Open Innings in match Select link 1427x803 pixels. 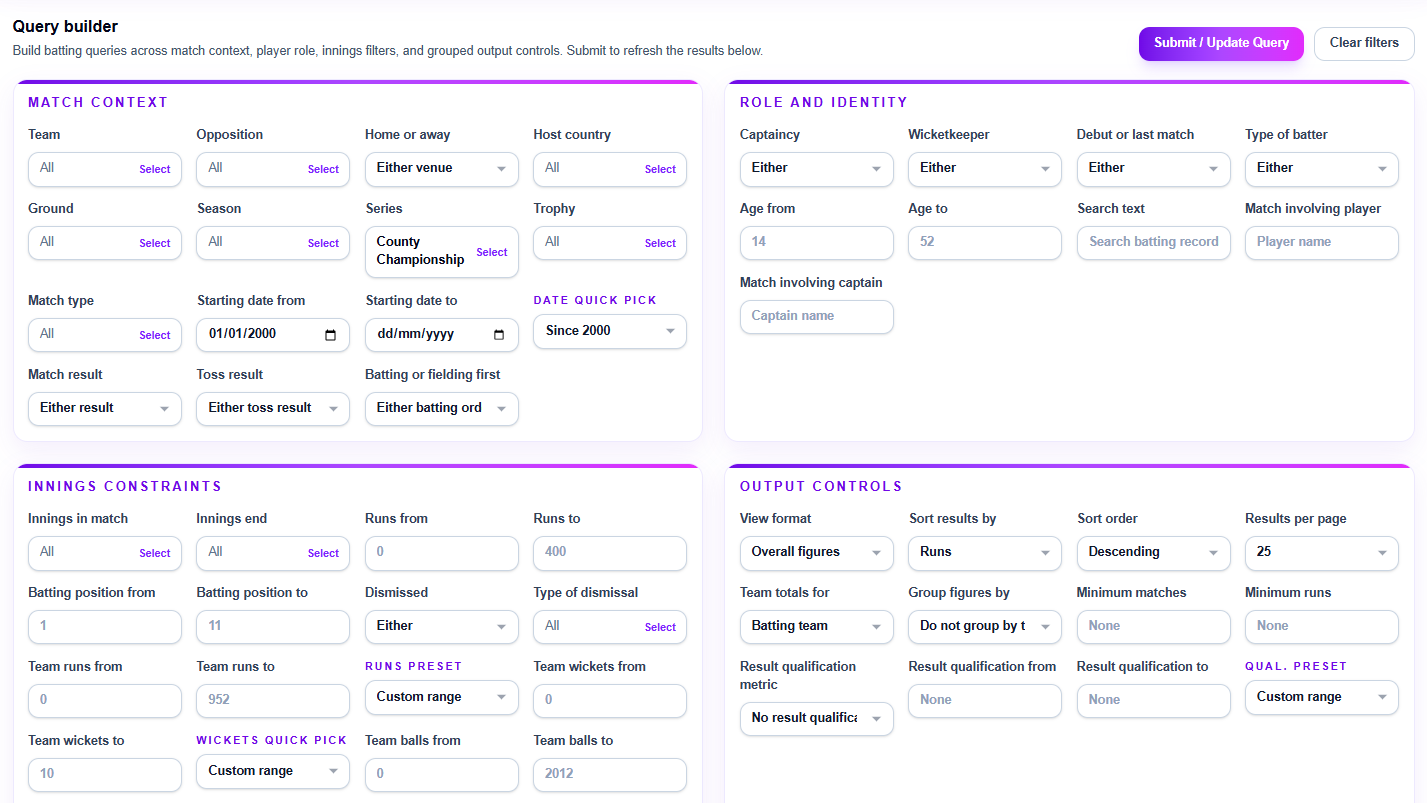click(155, 553)
